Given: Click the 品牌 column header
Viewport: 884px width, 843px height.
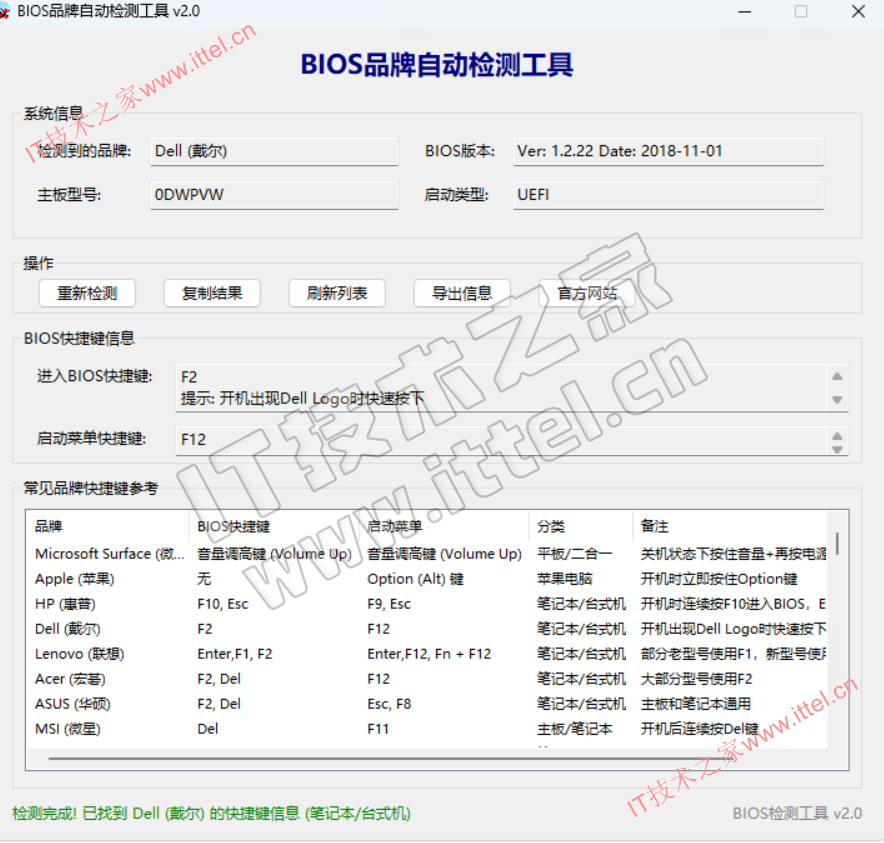Looking at the screenshot, I should click(105, 526).
